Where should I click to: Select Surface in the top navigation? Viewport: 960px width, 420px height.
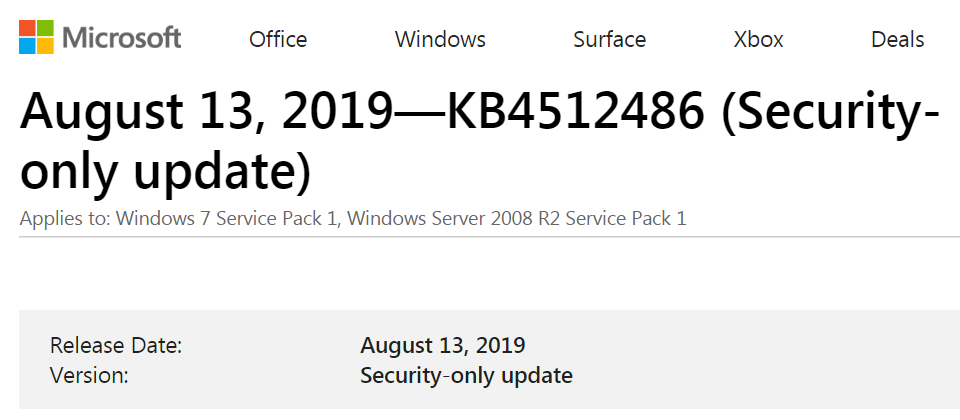609,39
